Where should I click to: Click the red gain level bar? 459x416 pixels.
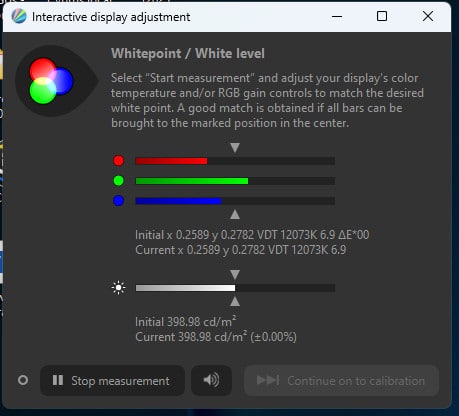(235, 161)
